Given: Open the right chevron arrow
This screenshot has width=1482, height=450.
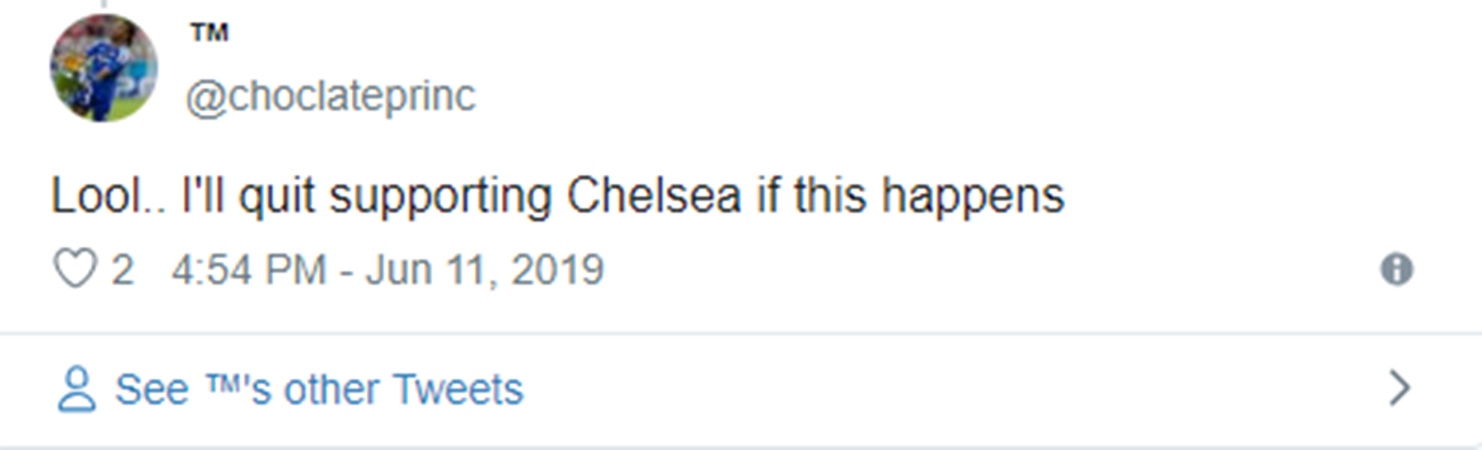Looking at the screenshot, I should click(1400, 388).
